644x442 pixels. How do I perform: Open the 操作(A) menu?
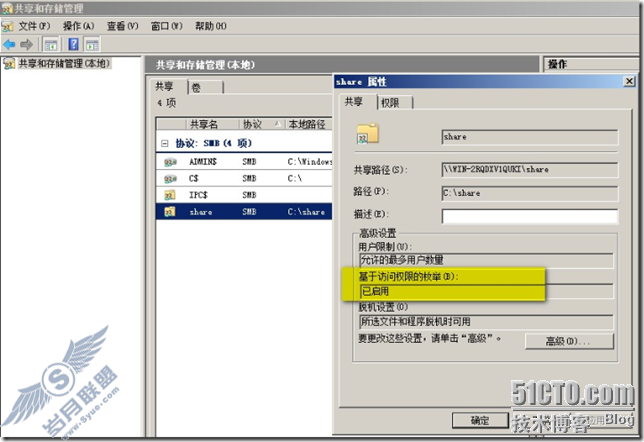coord(78,26)
